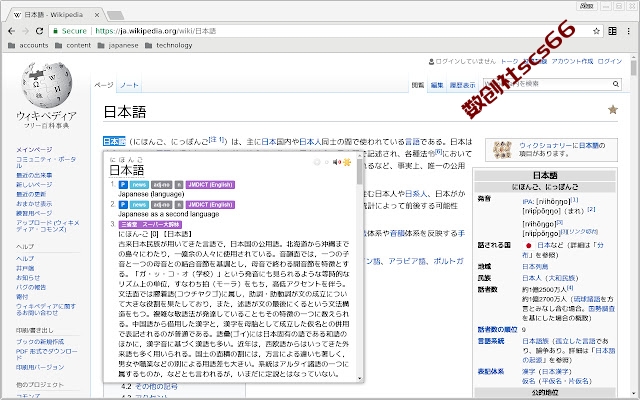
Task: Click the large grey circle icon in popup
Action: [317, 162]
